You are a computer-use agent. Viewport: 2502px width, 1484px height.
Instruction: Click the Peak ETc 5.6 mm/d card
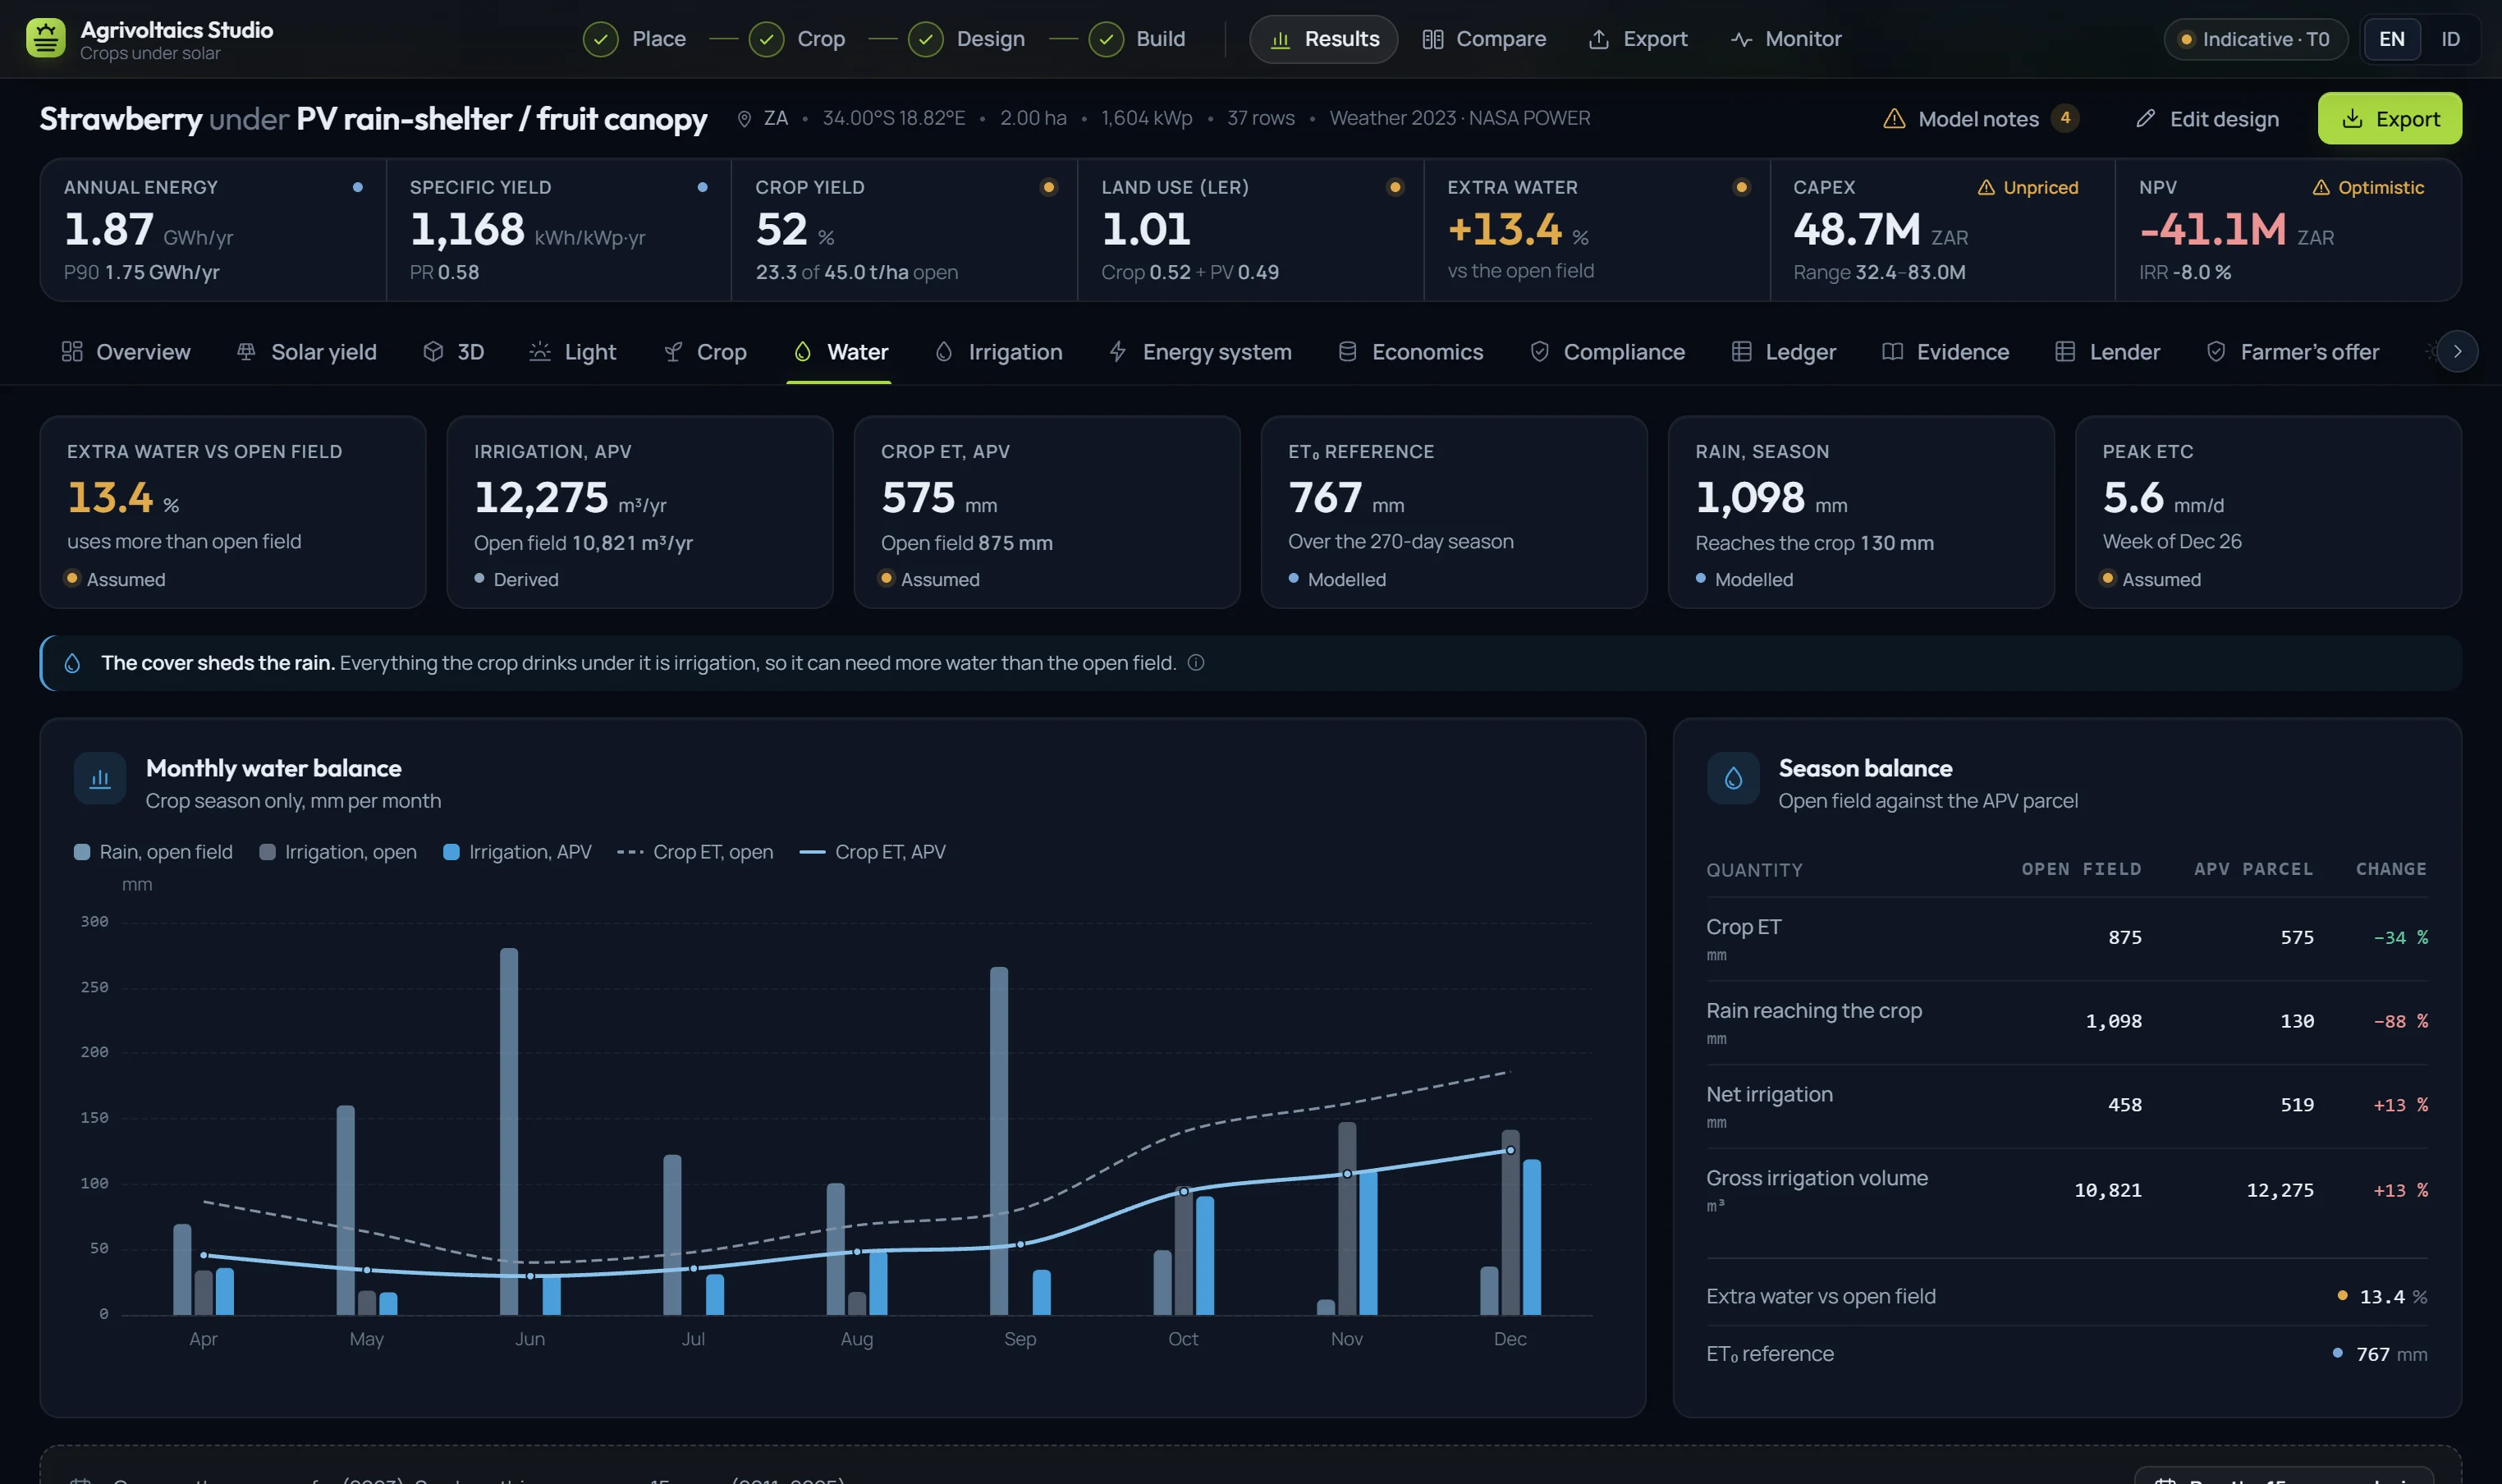tap(2267, 512)
